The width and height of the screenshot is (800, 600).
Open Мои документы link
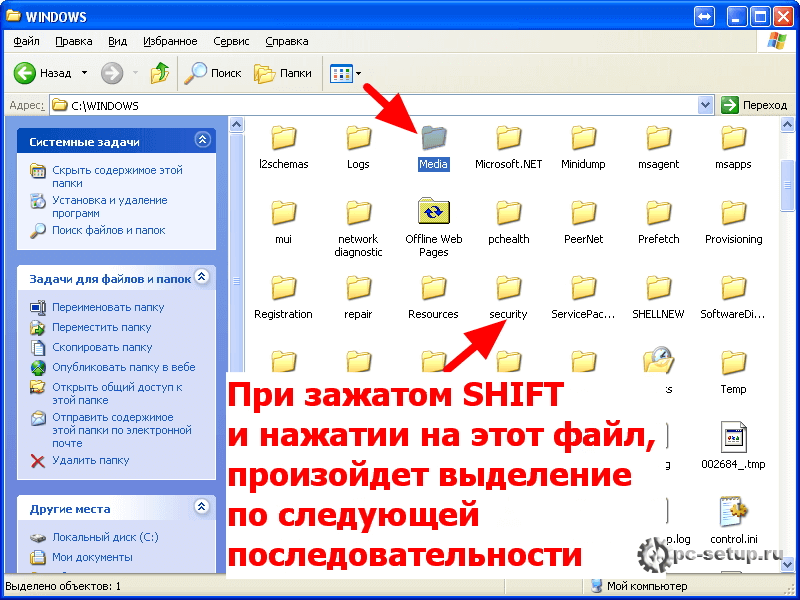pyautogui.click(x=92, y=557)
